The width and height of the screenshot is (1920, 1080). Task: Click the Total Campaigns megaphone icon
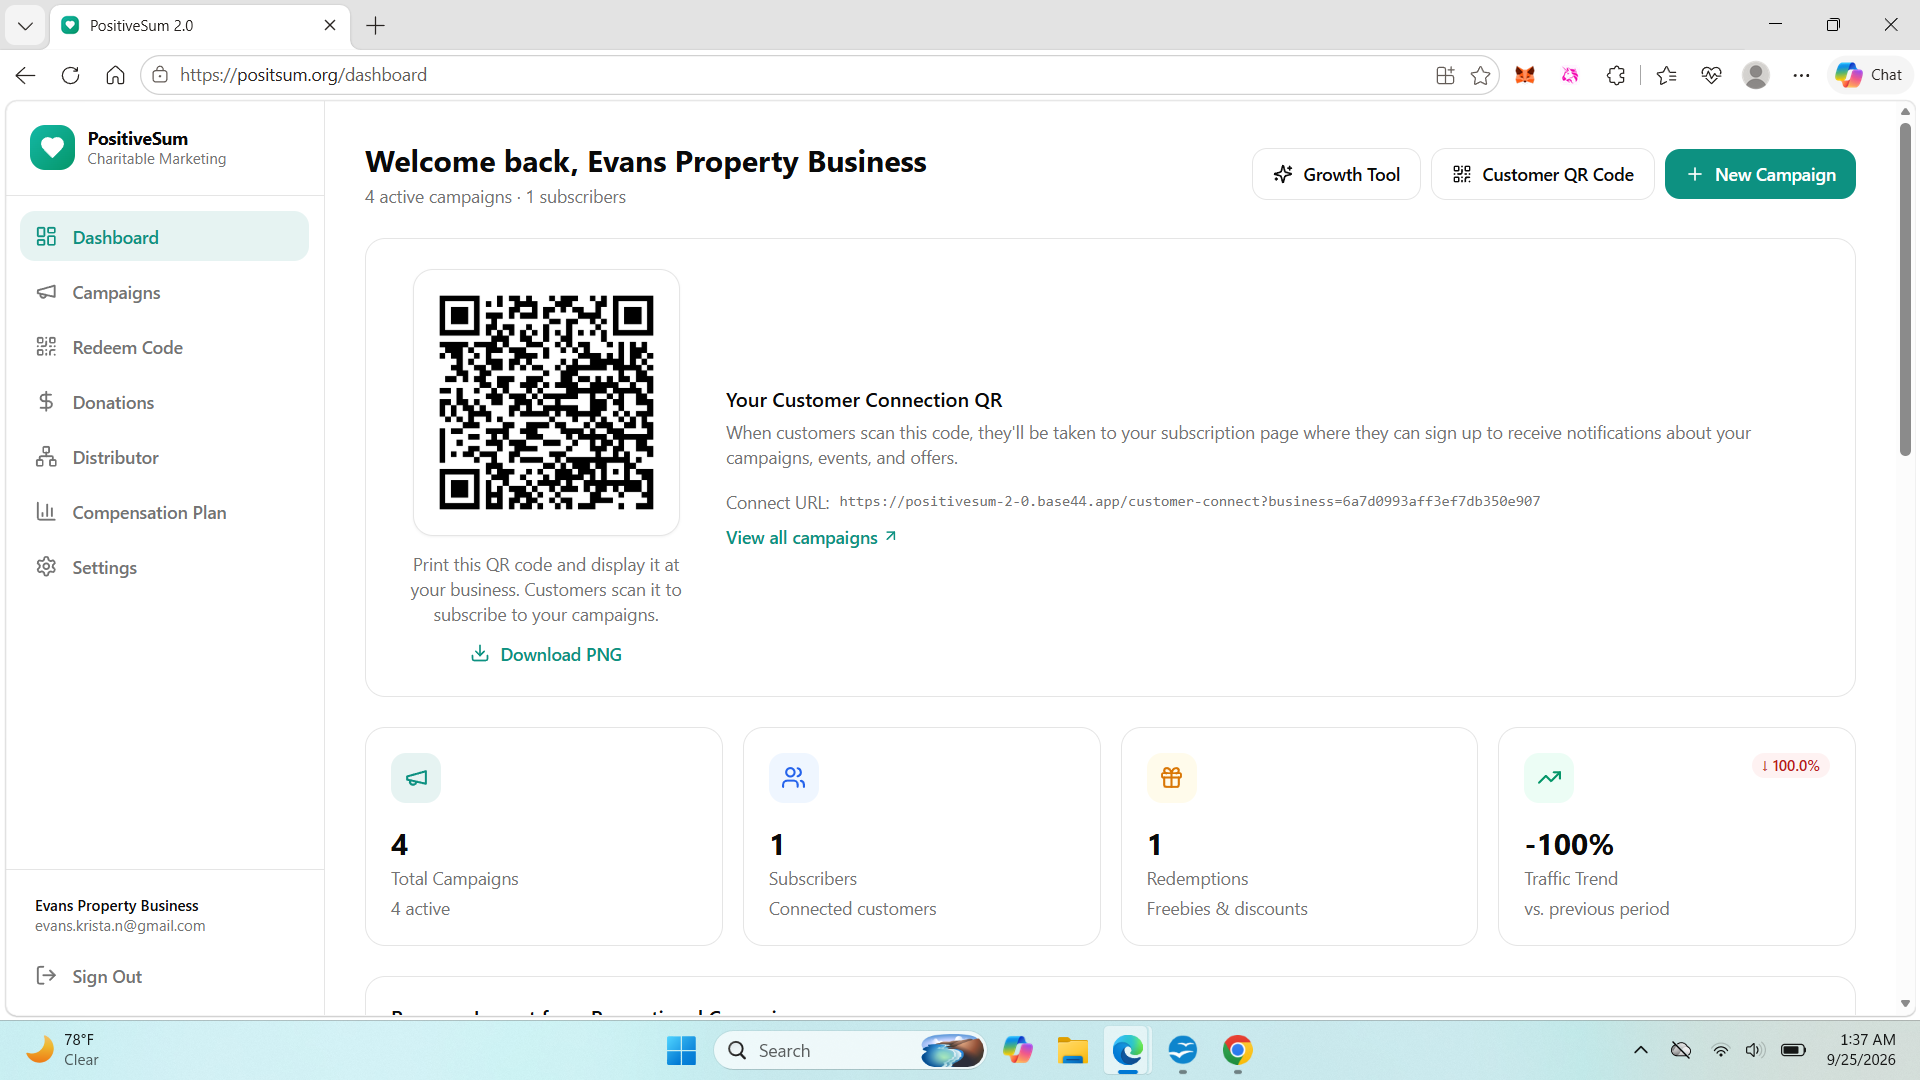click(x=416, y=778)
